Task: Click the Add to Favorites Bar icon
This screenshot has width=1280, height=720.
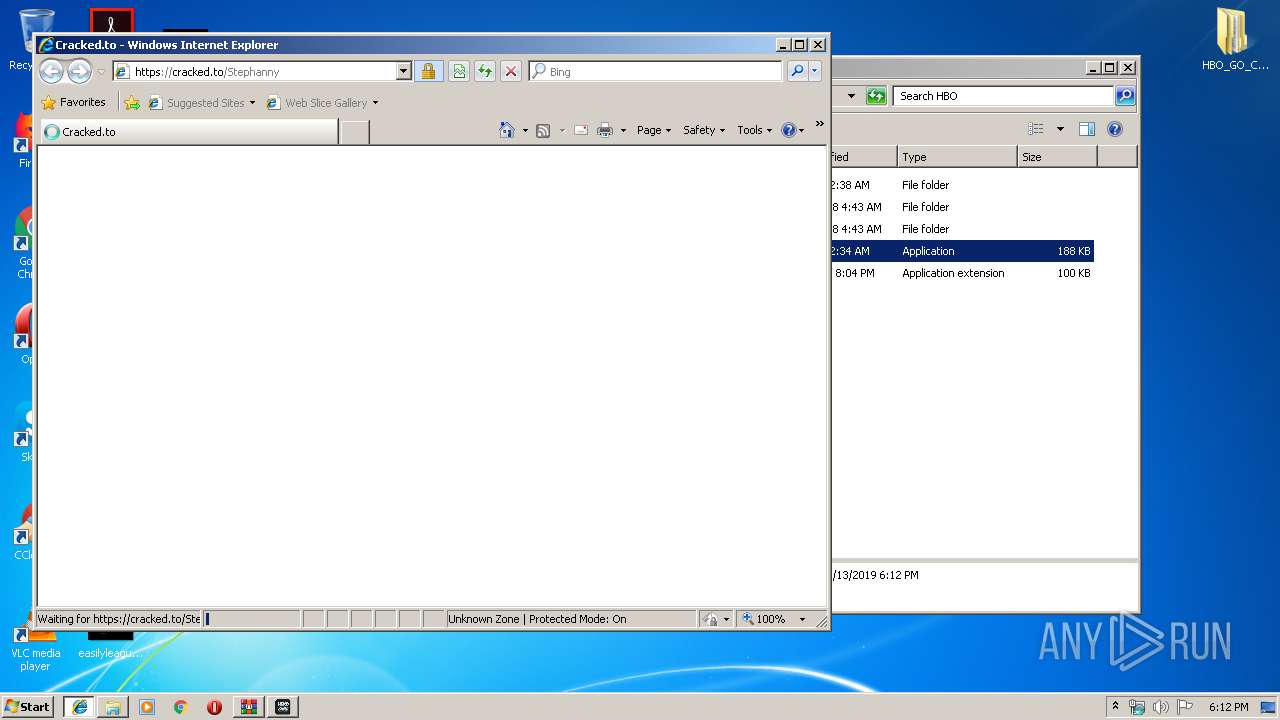Action: (132, 102)
